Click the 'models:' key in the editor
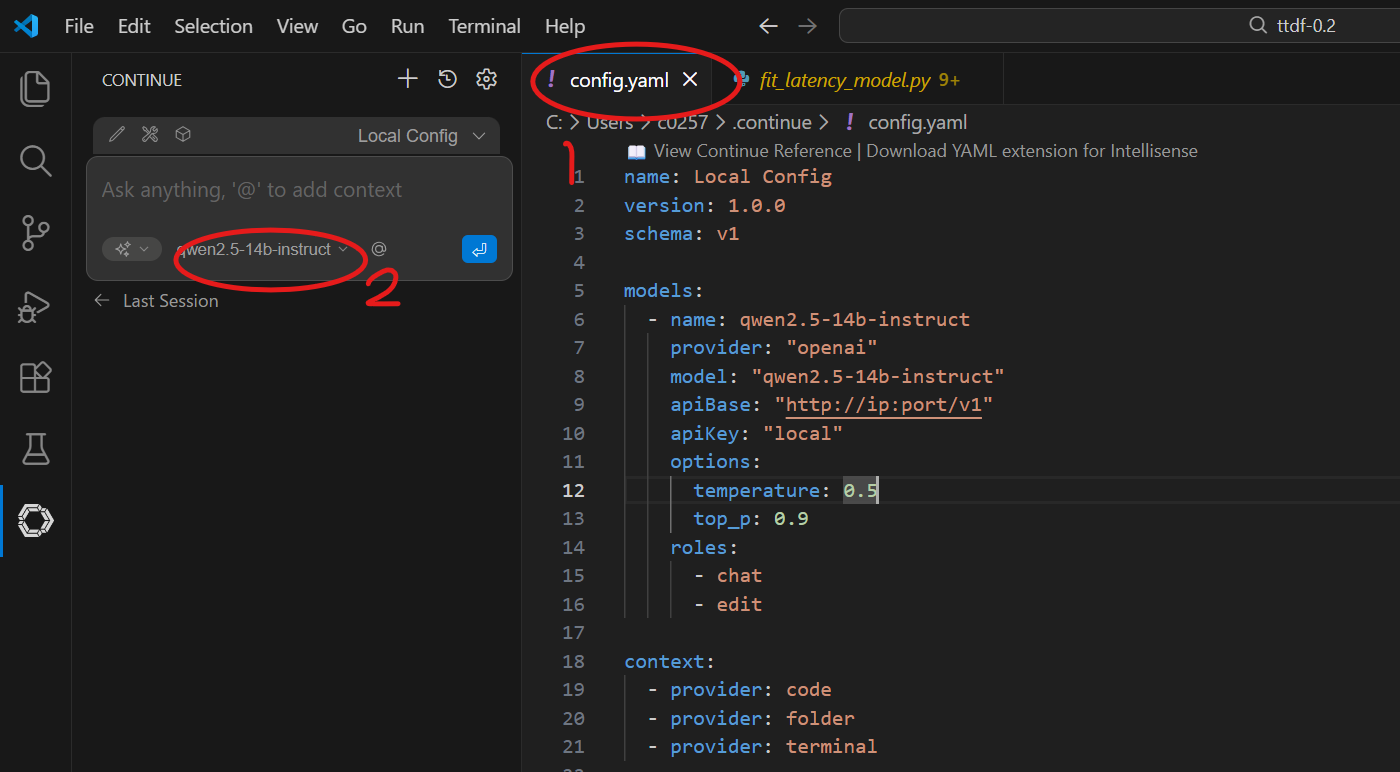The image size is (1400, 772). [664, 291]
